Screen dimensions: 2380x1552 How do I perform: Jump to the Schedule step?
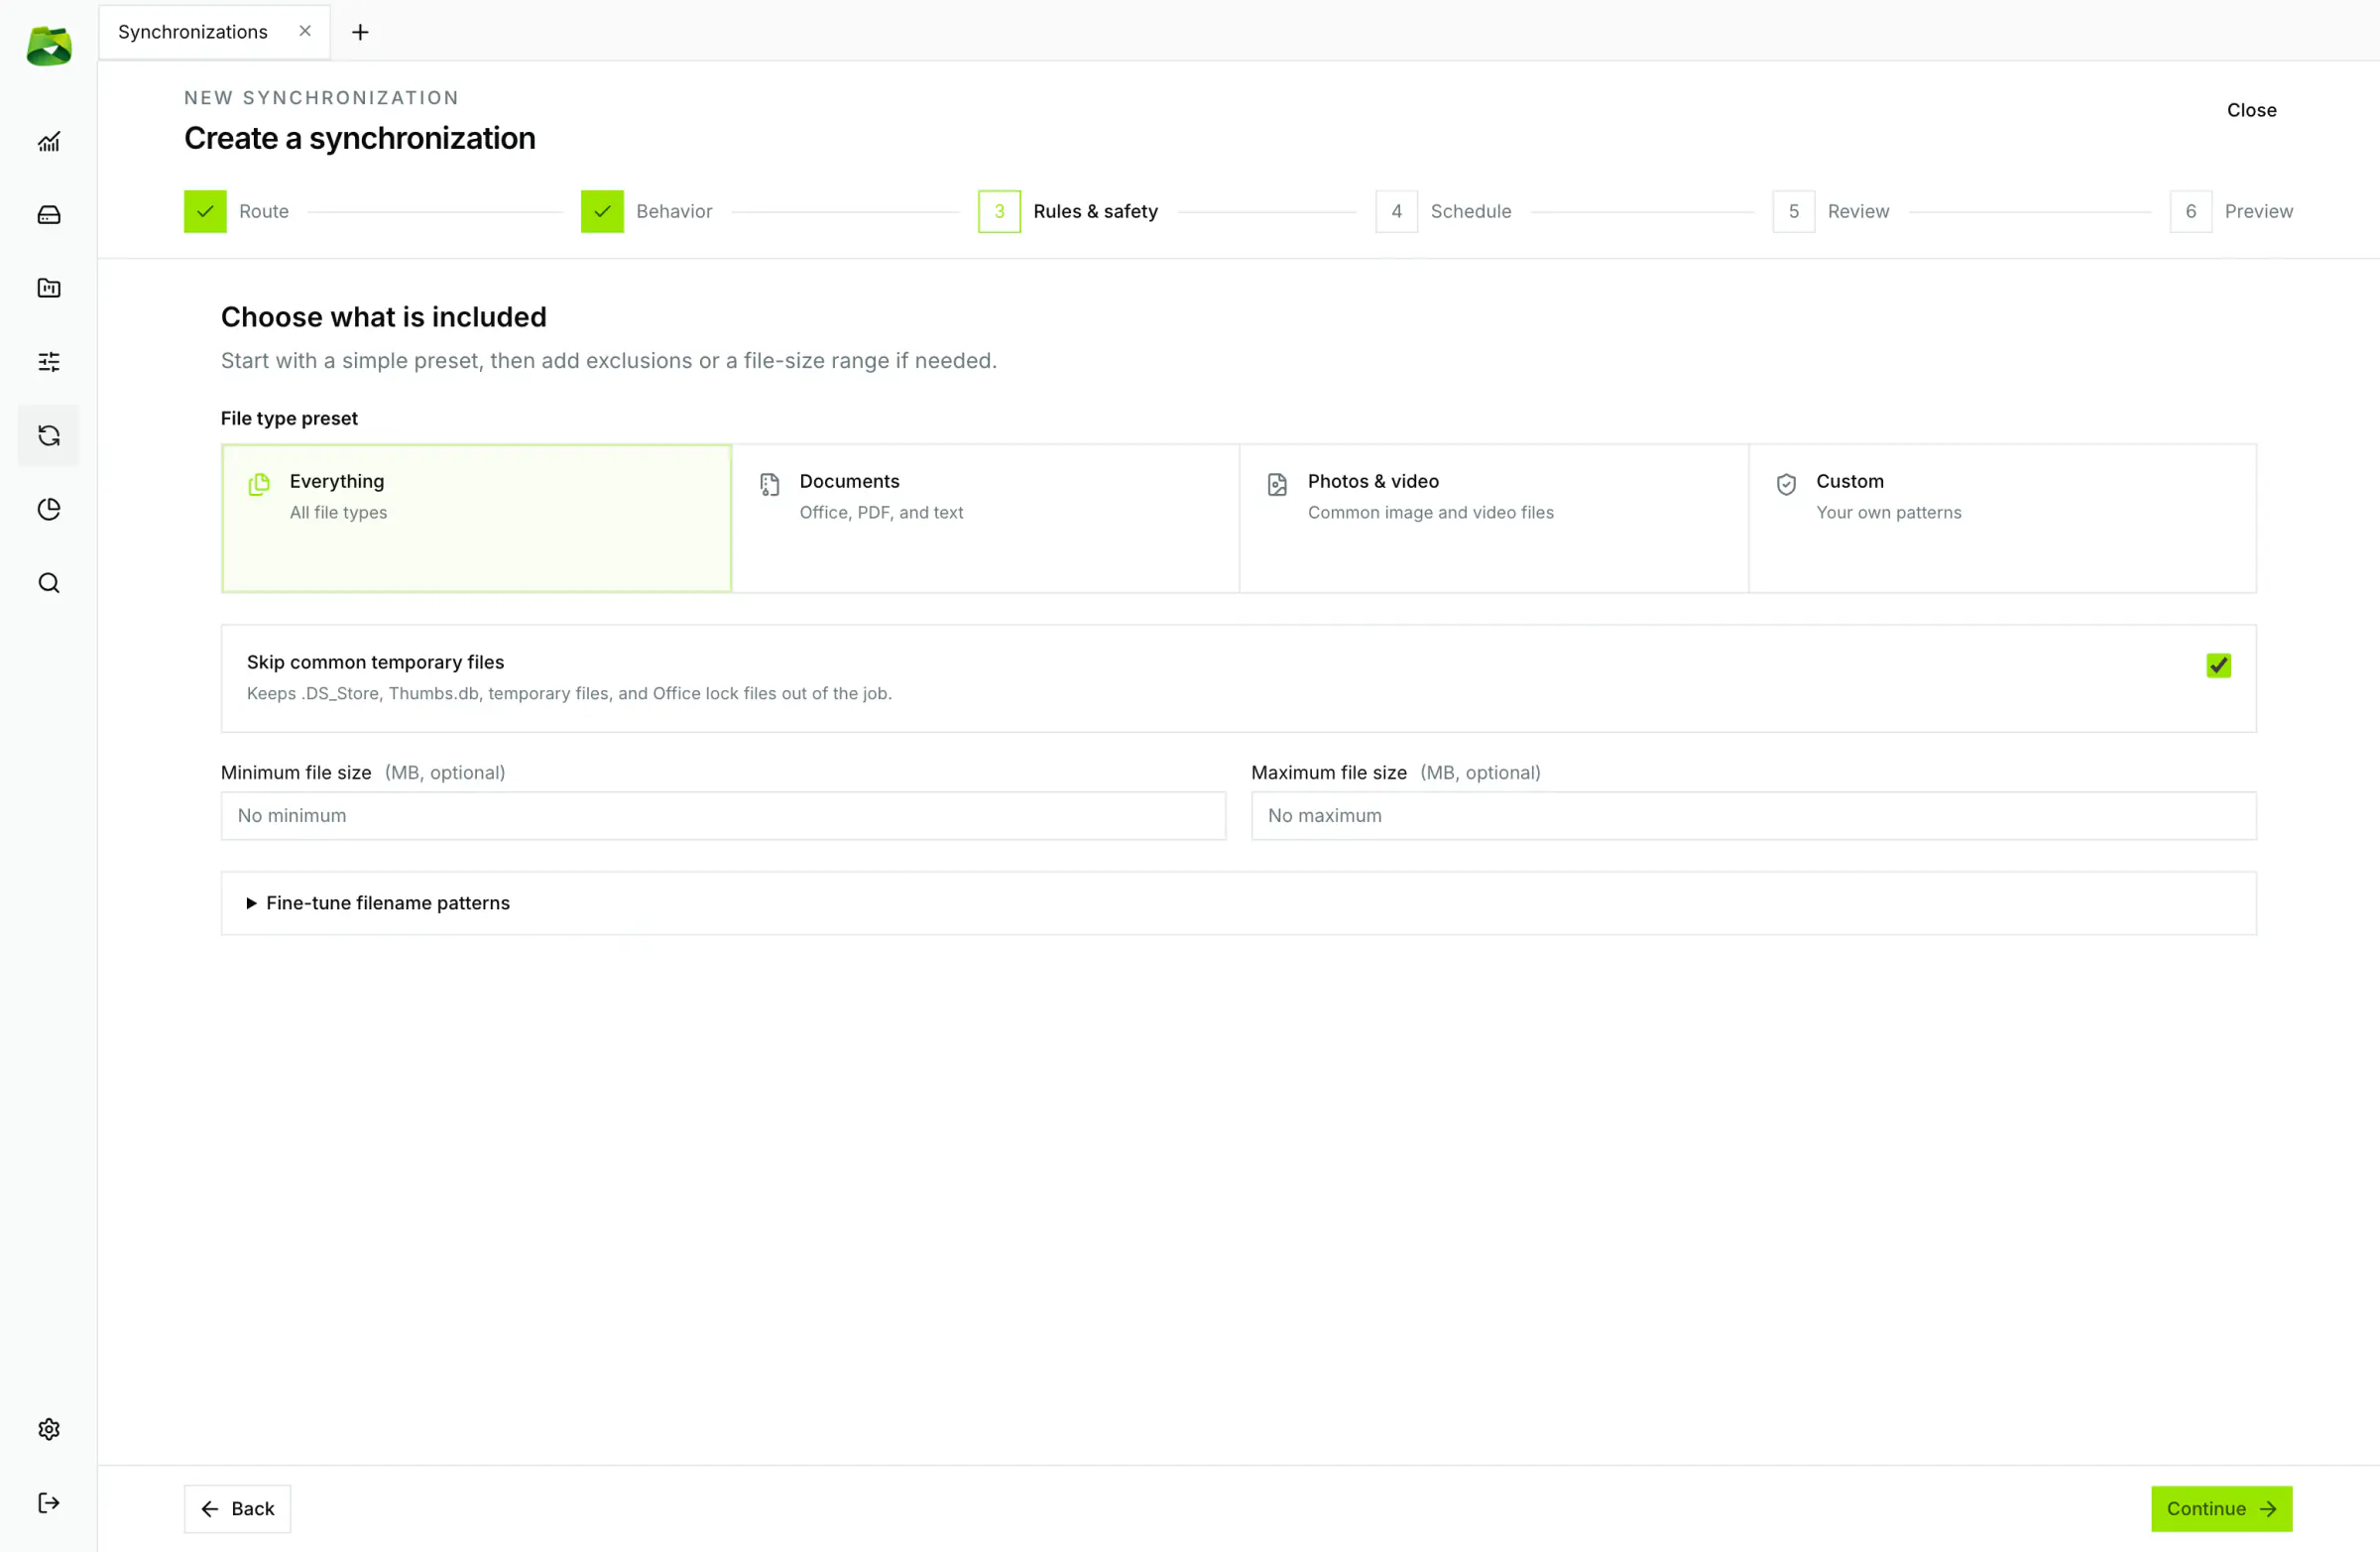[1443, 211]
